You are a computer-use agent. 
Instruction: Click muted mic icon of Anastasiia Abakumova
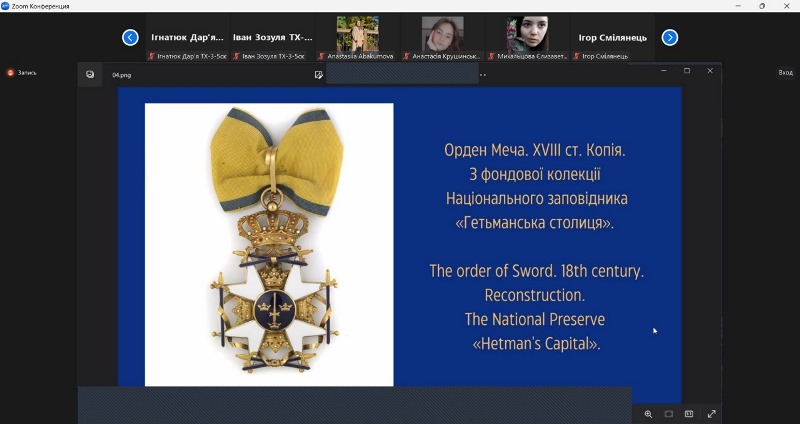pyautogui.click(x=321, y=56)
